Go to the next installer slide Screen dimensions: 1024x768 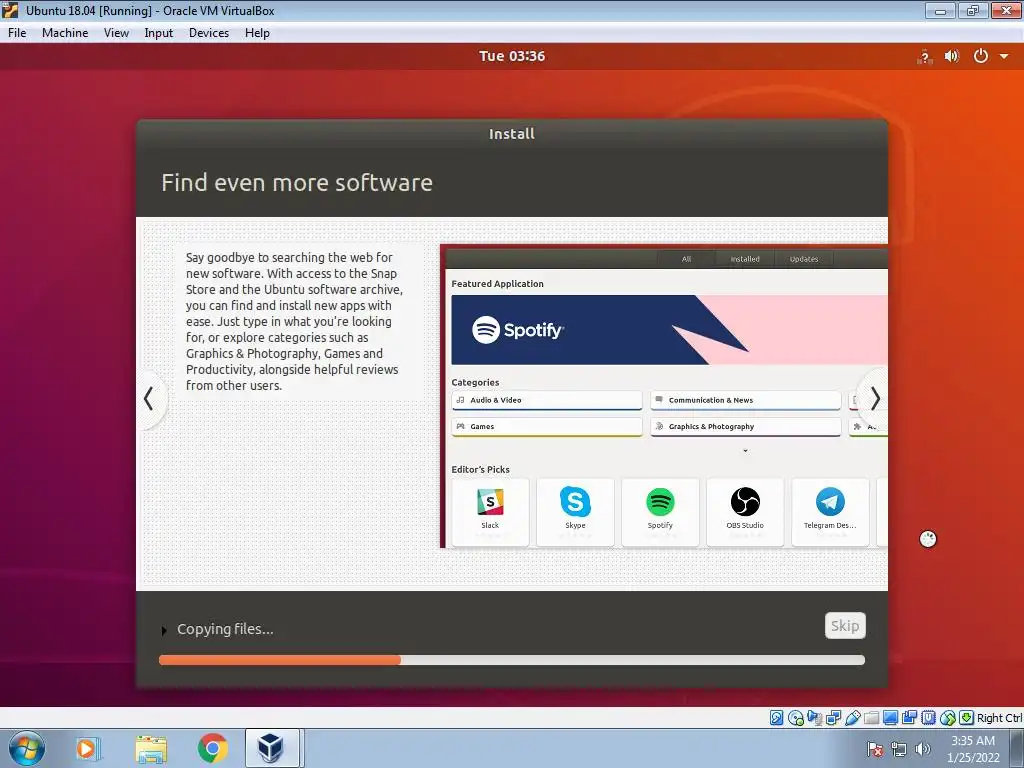click(x=874, y=398)
